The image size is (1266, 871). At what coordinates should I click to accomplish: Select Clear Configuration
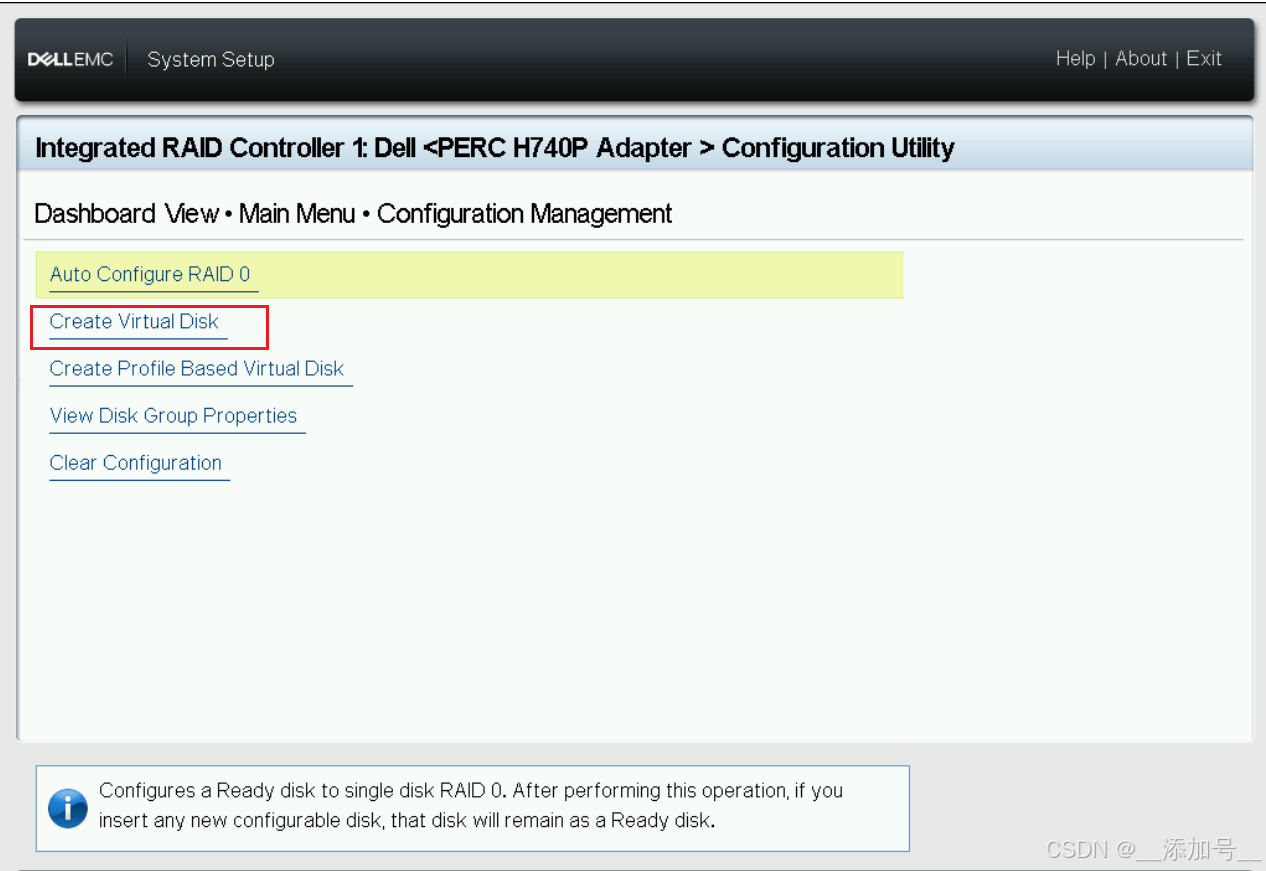(x=135, y=463)
